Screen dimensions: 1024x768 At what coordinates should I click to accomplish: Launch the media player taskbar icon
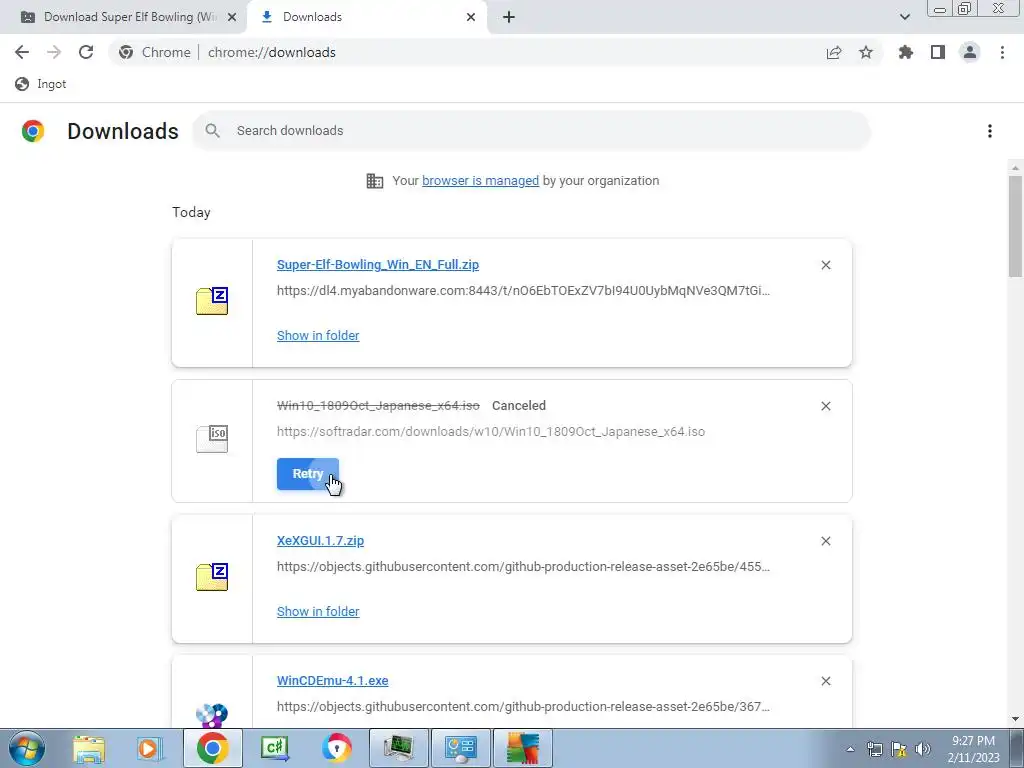[x=150, y=748]
